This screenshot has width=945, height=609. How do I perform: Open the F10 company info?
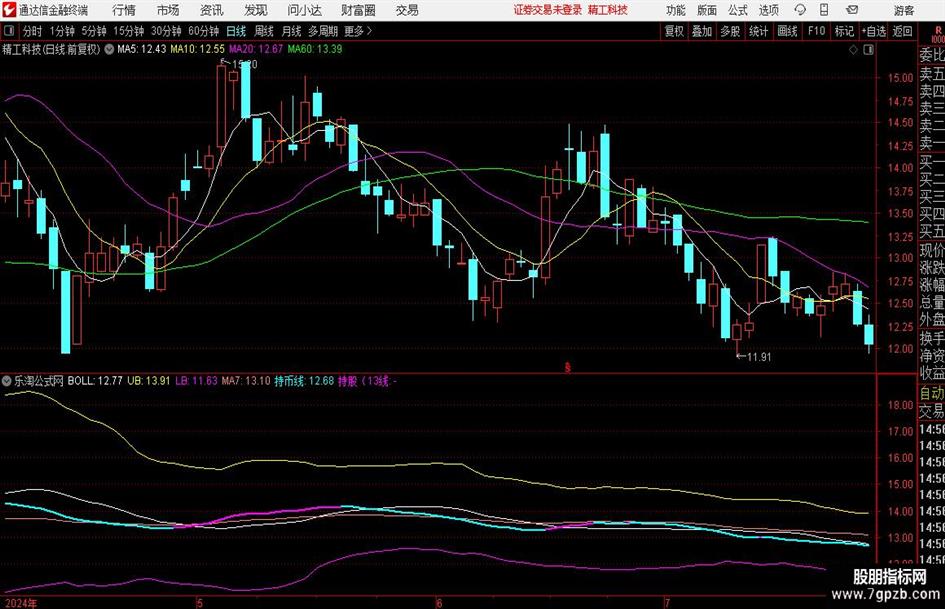tap(817, 31)
